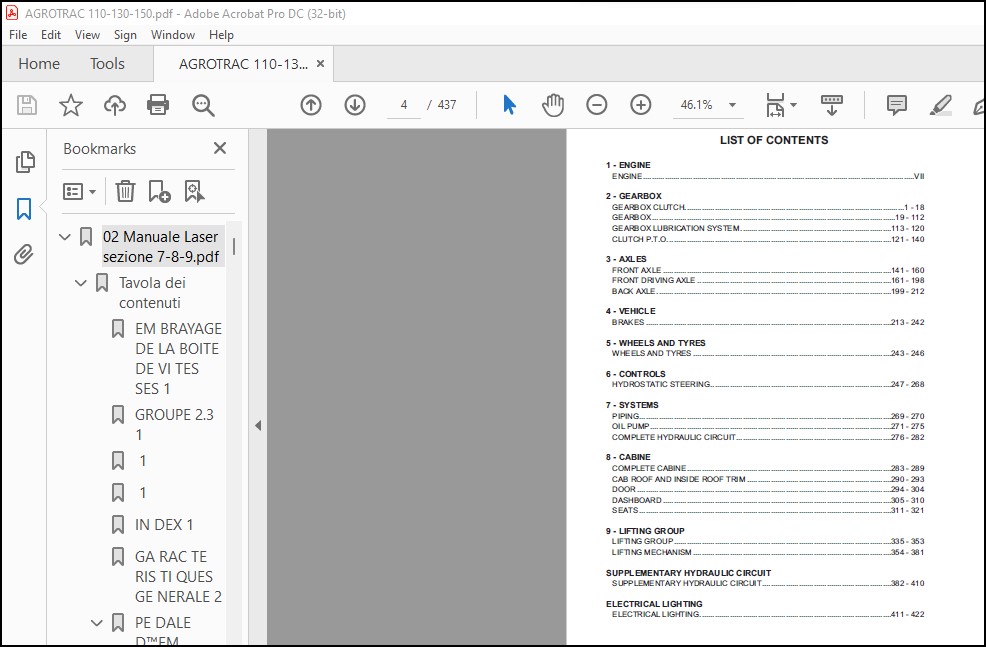Screen dimensions: 986x647
Task: Click the WHEELS AND TYRES page entry
Action: 768,353
